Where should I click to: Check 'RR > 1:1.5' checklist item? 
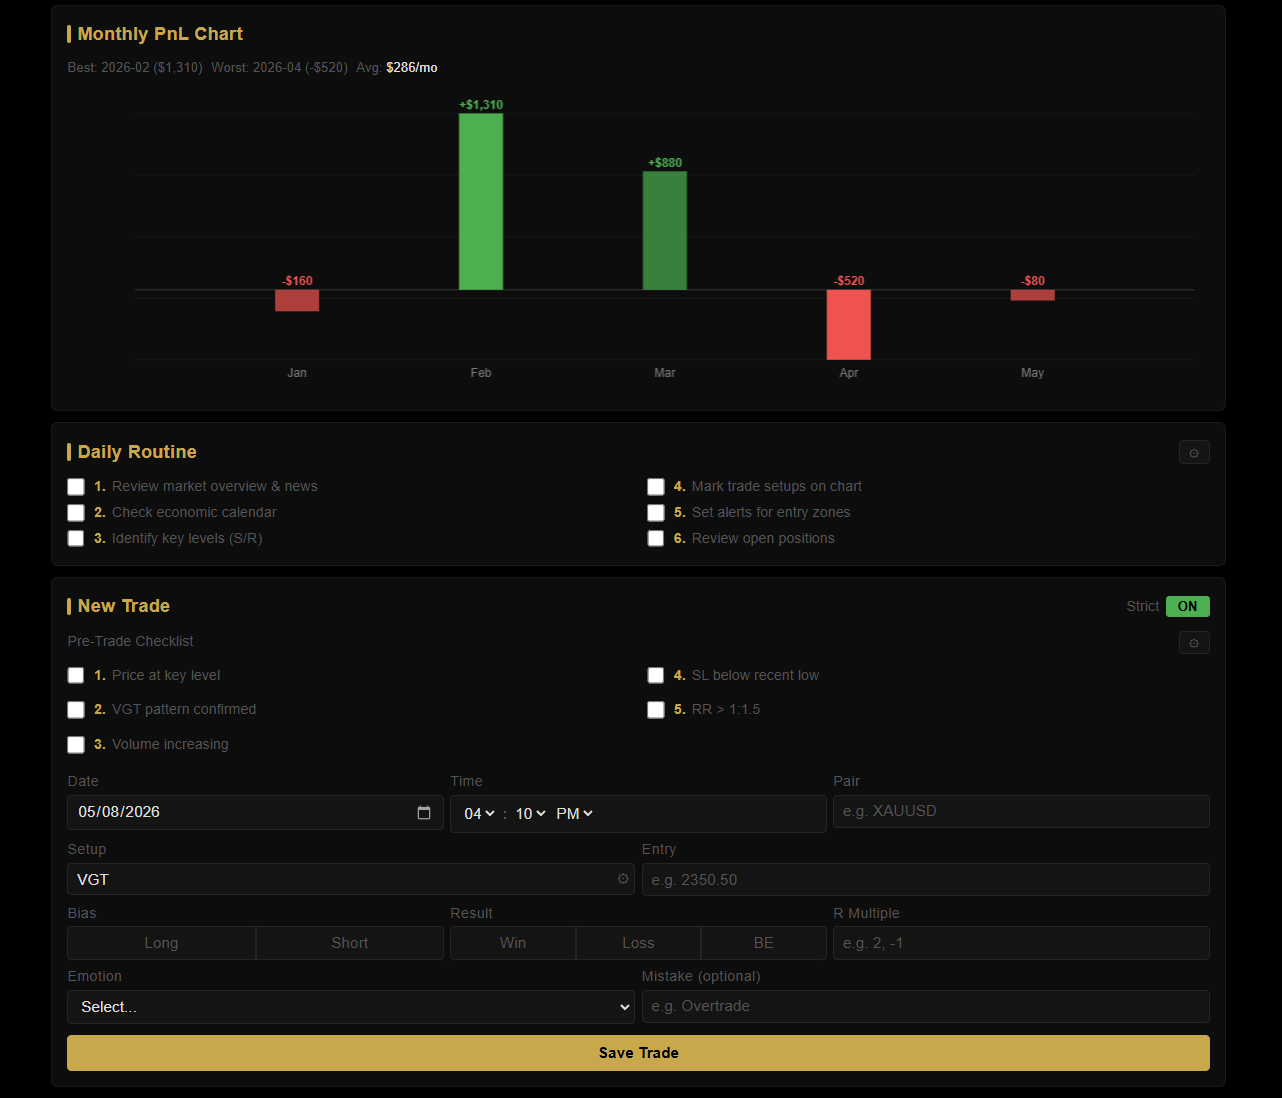point(656,710)
